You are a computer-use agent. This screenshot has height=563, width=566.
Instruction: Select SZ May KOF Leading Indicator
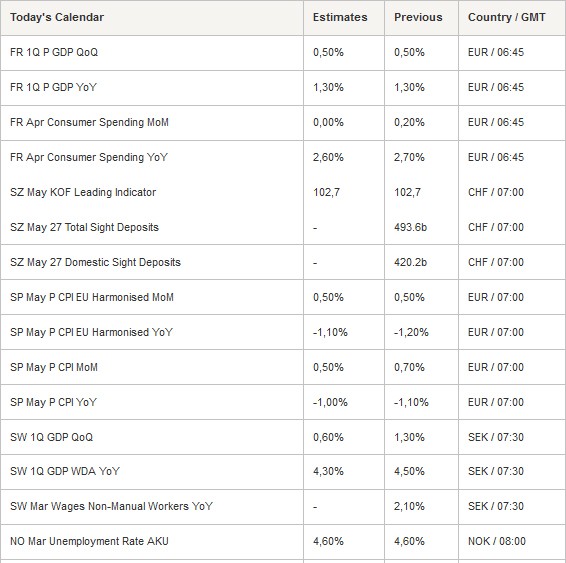(83, 192)
